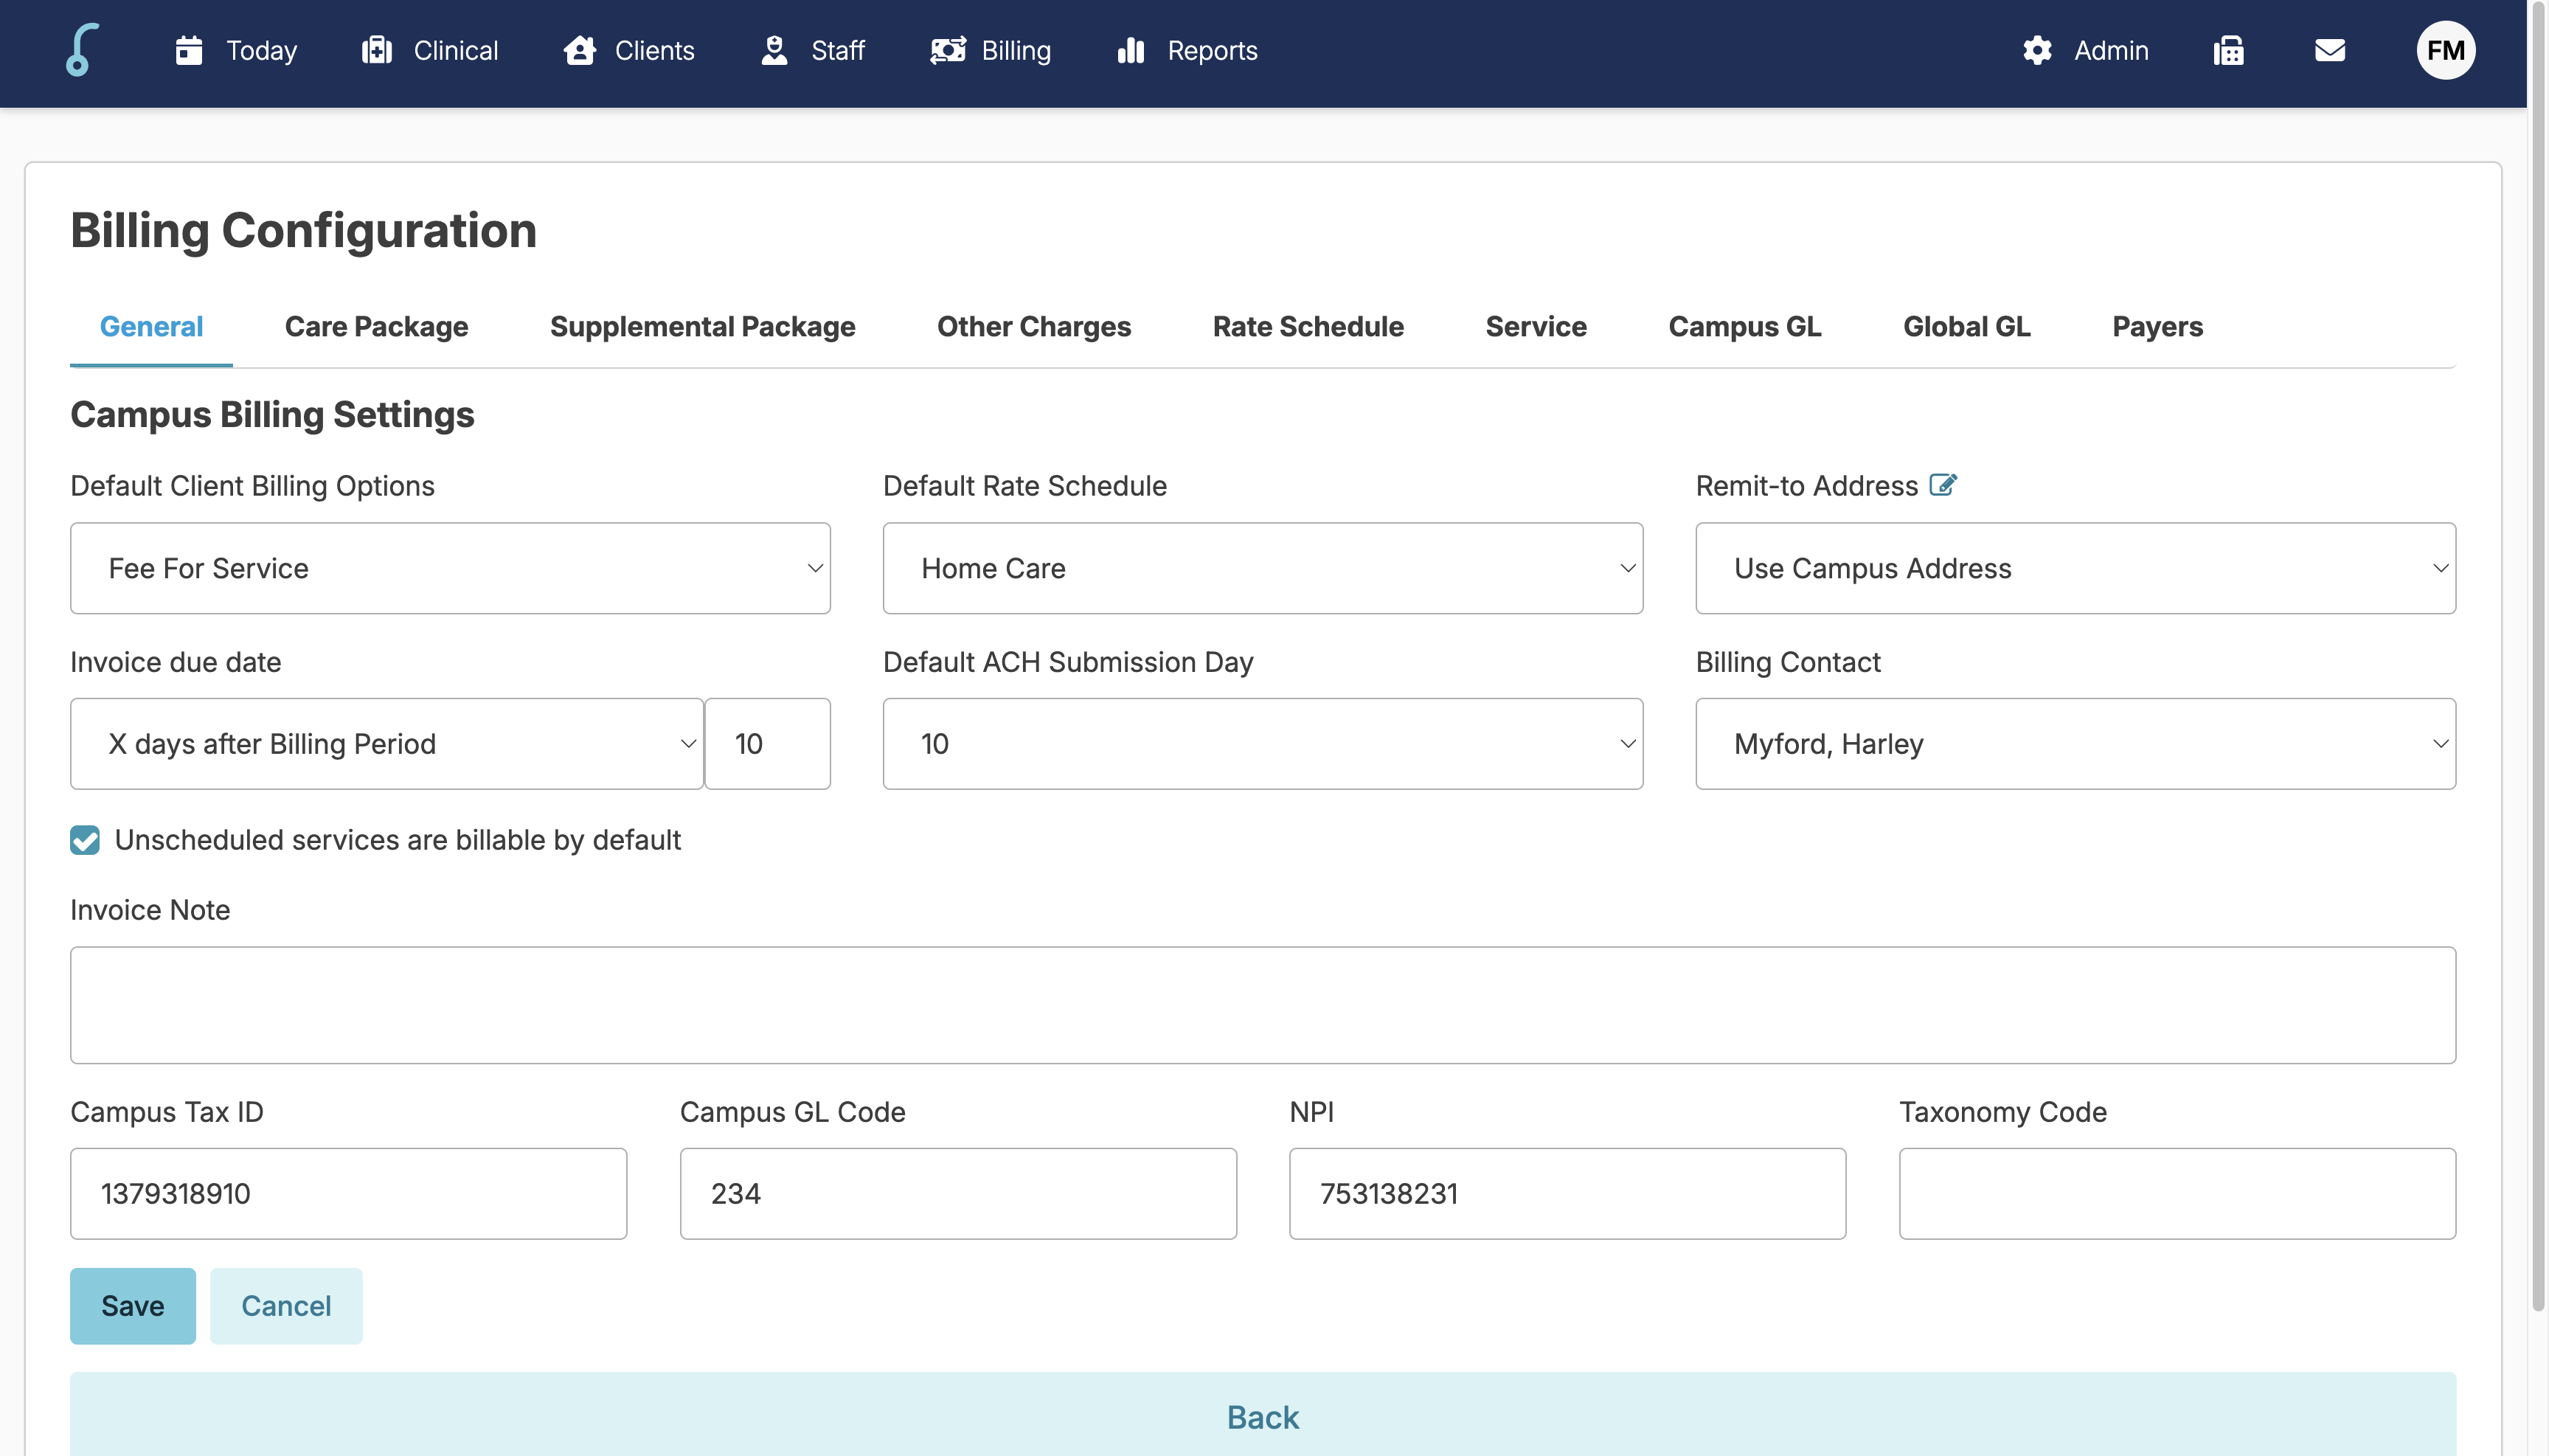2549x1456 pixels.
Task: Click the FM user avatar
Action: click(x=2445, y=50)
